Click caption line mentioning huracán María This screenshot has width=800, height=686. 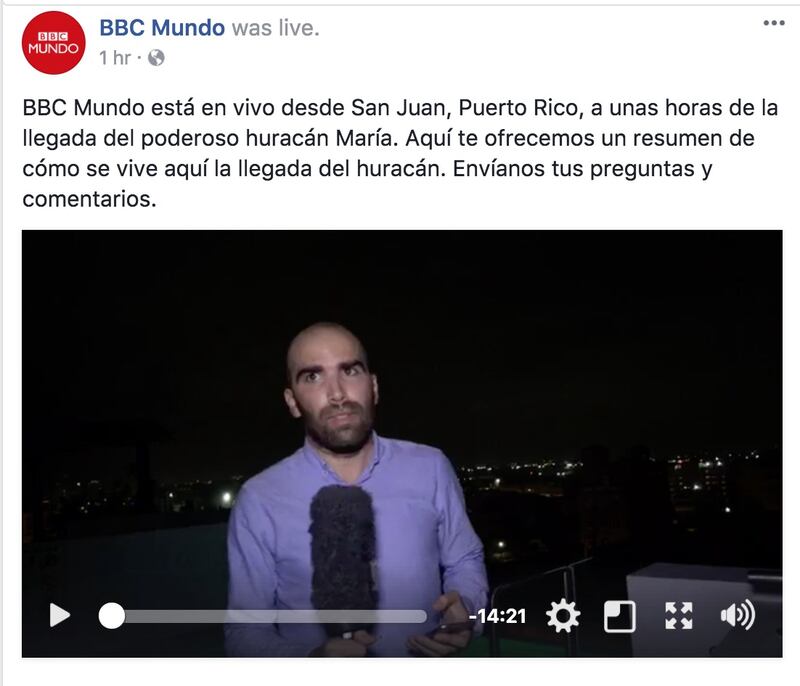click(x=388, y=138)
